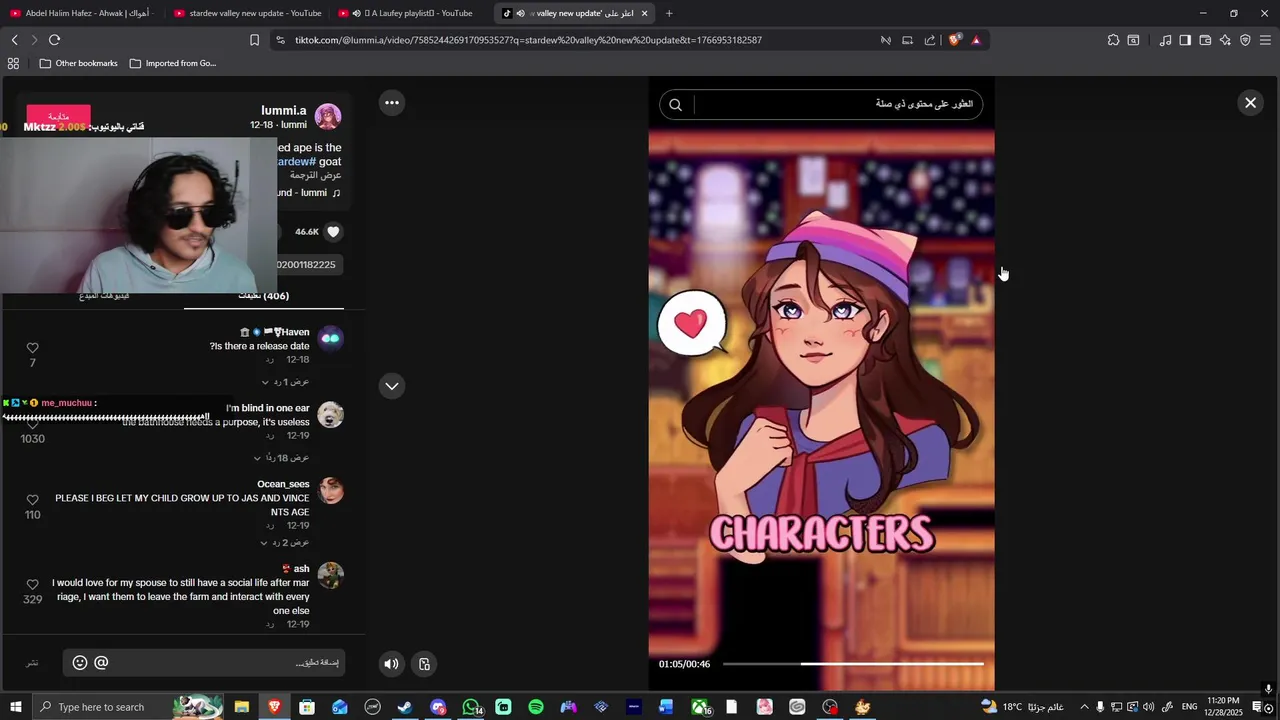Open lummi.a profile avatar

point(328,117)
